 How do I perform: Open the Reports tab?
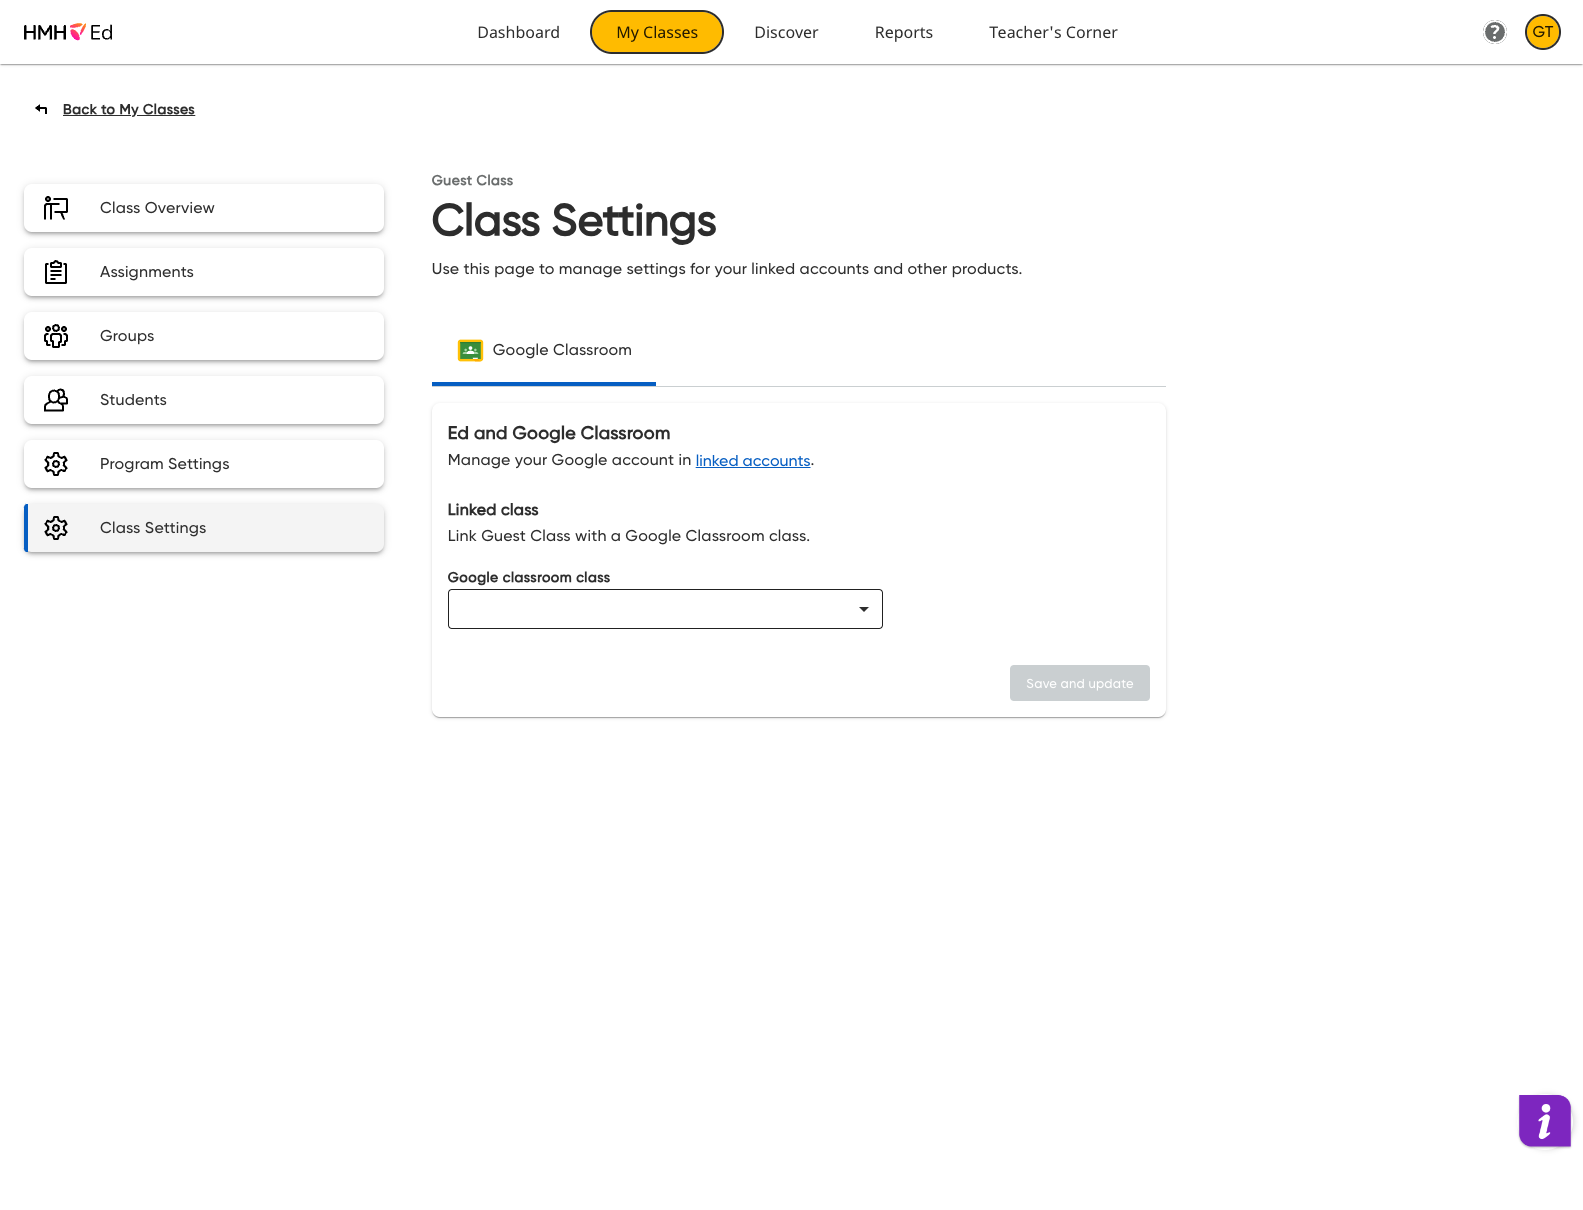903,32
